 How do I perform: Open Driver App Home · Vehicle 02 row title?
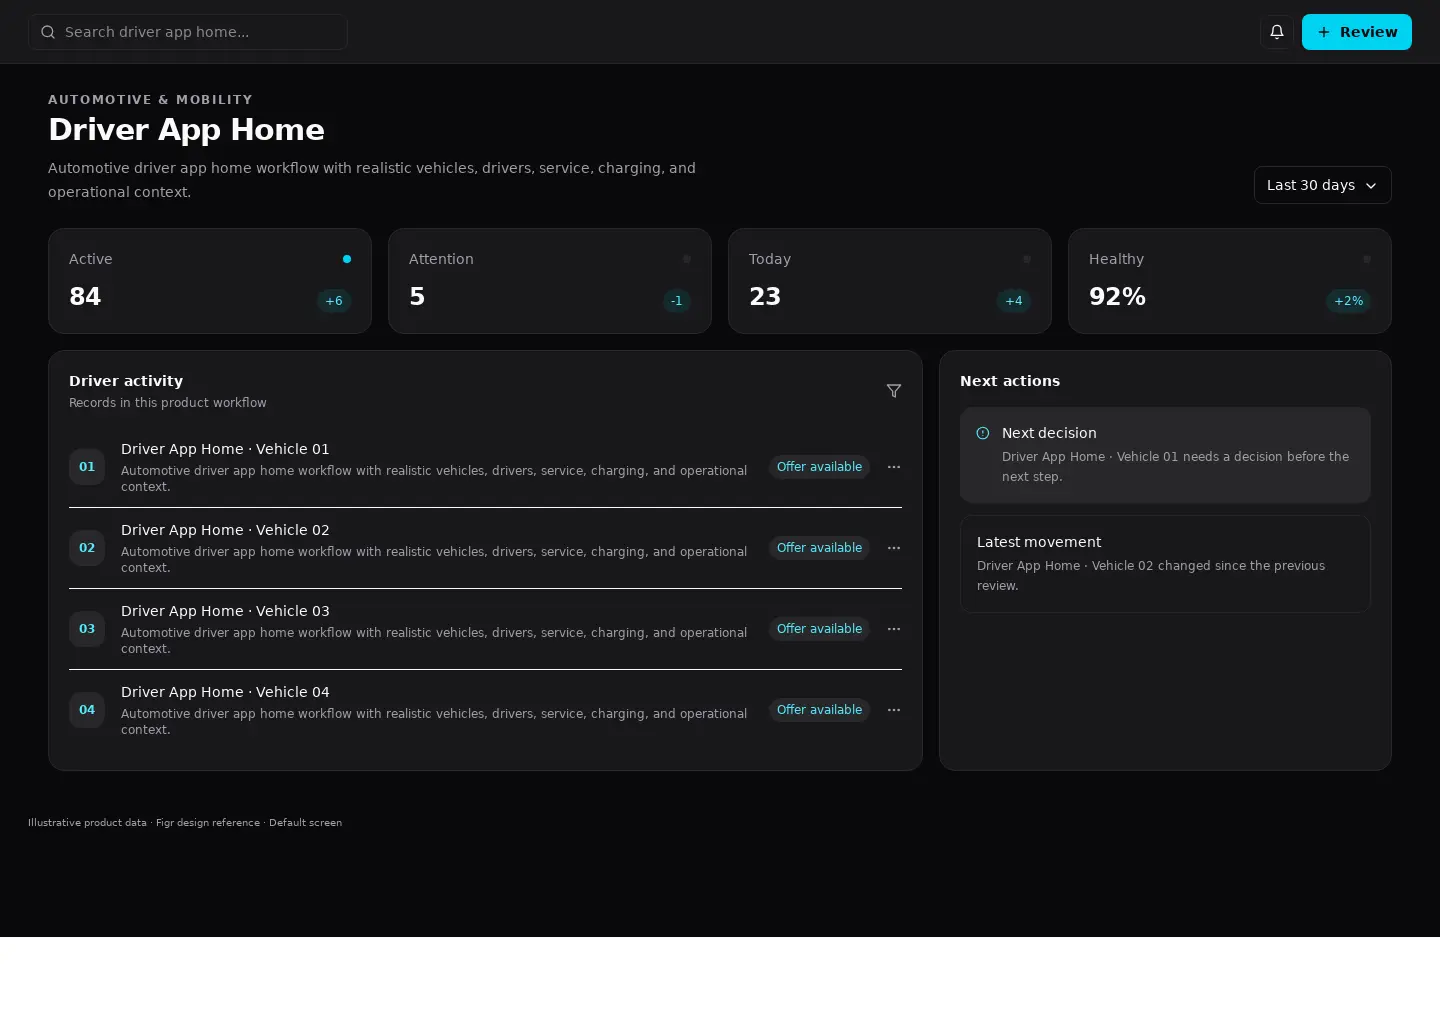tap(225, 530)
